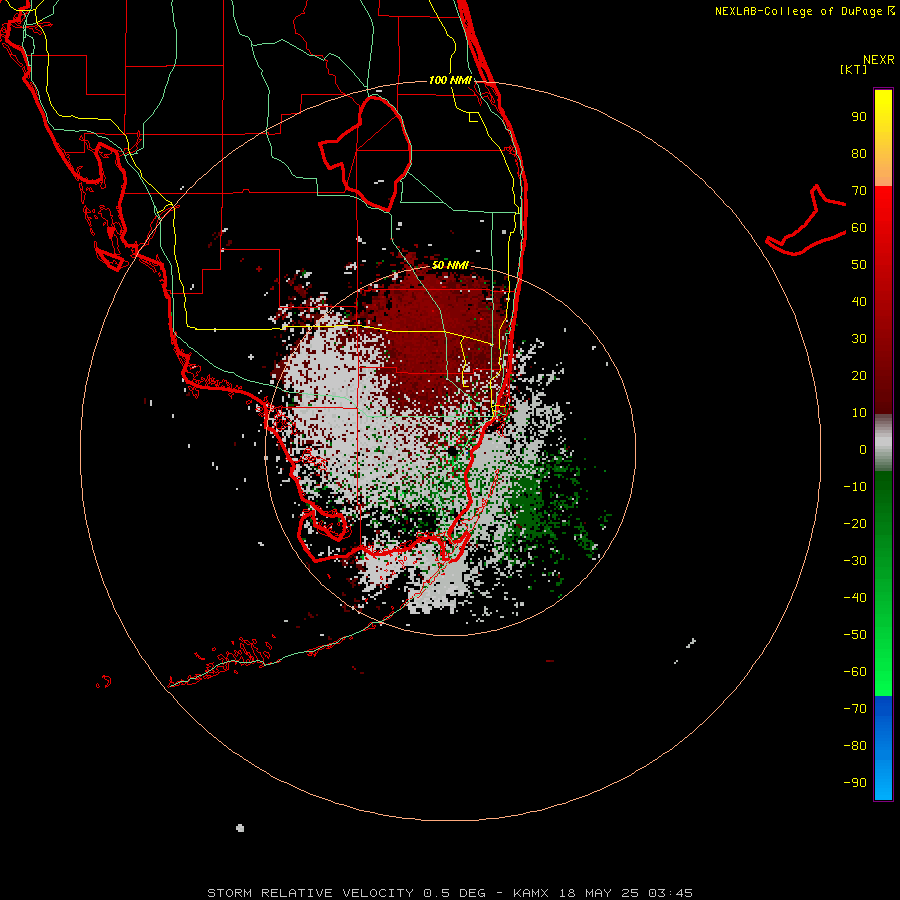Viewport: 900px width, 900px height.
Task: Click the 18 MAY 25 date in the caption
Action: pyautogui.click(x=599, y=893)
